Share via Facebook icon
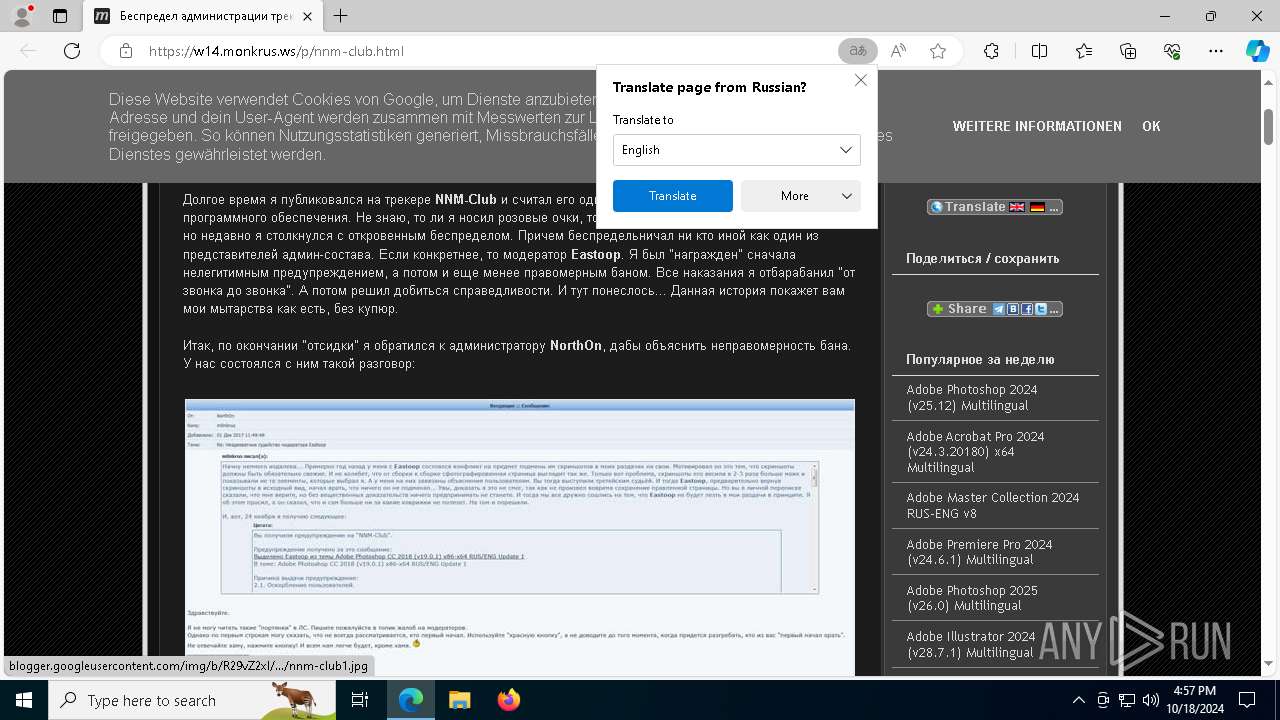1280x720 pixels. pos(1027,309)
